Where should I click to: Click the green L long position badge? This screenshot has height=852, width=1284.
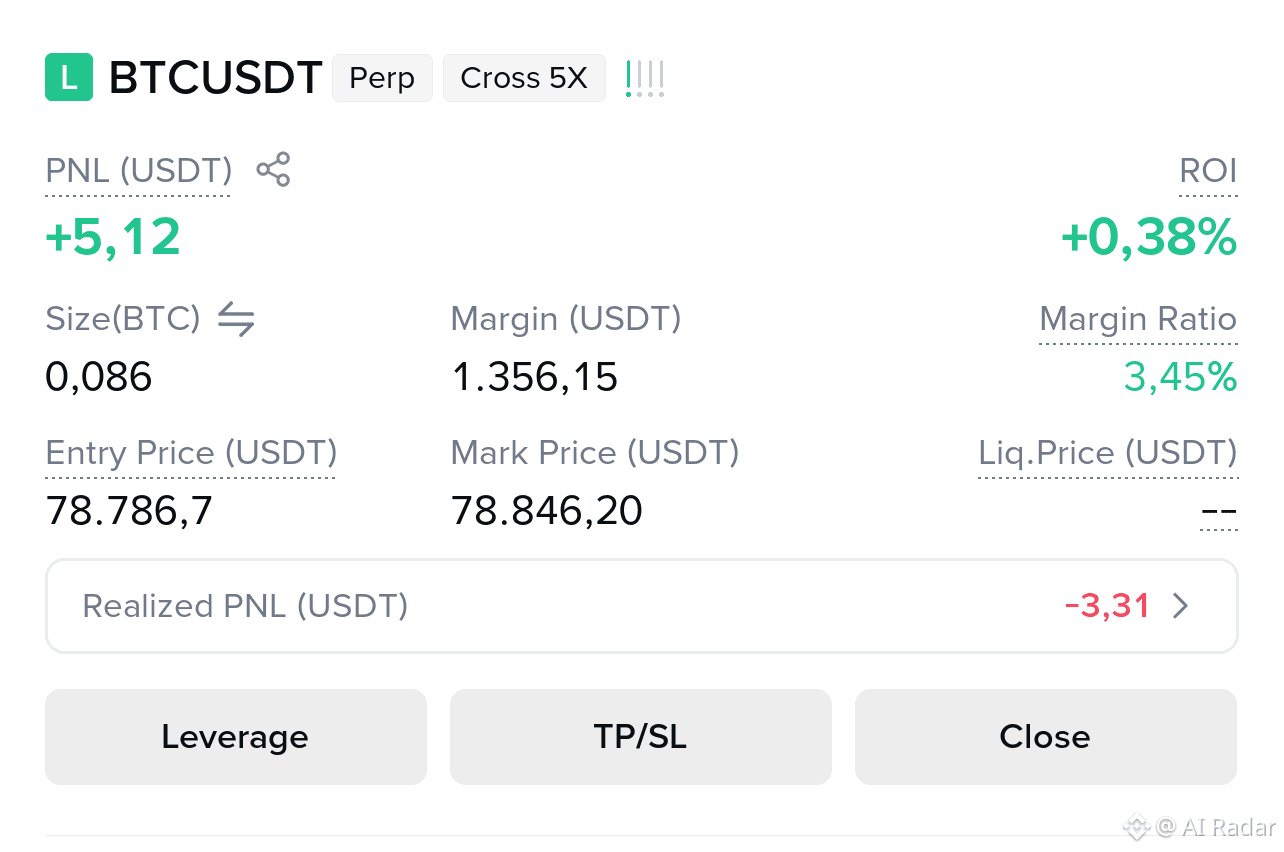click(69, 78)
